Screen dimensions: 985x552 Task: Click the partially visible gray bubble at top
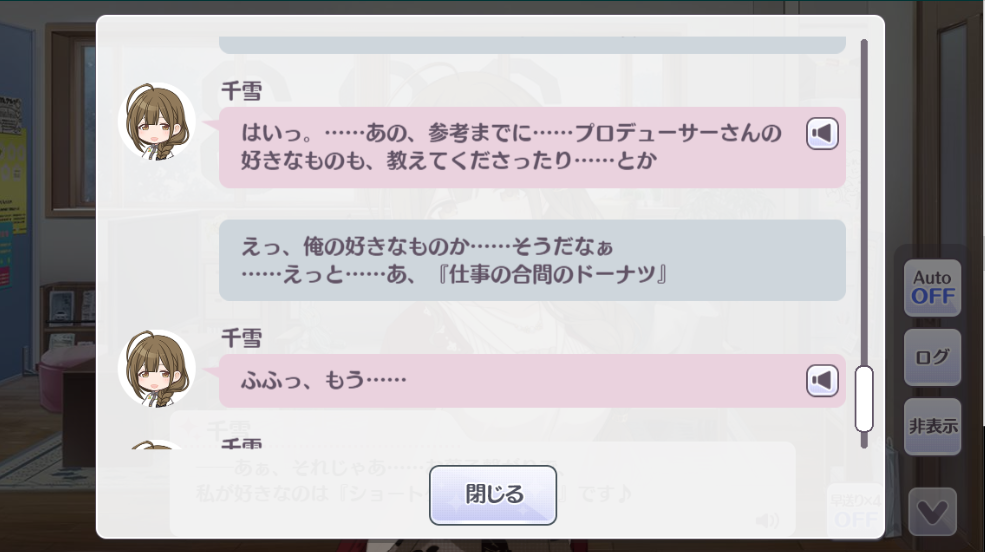click(532, 45)
